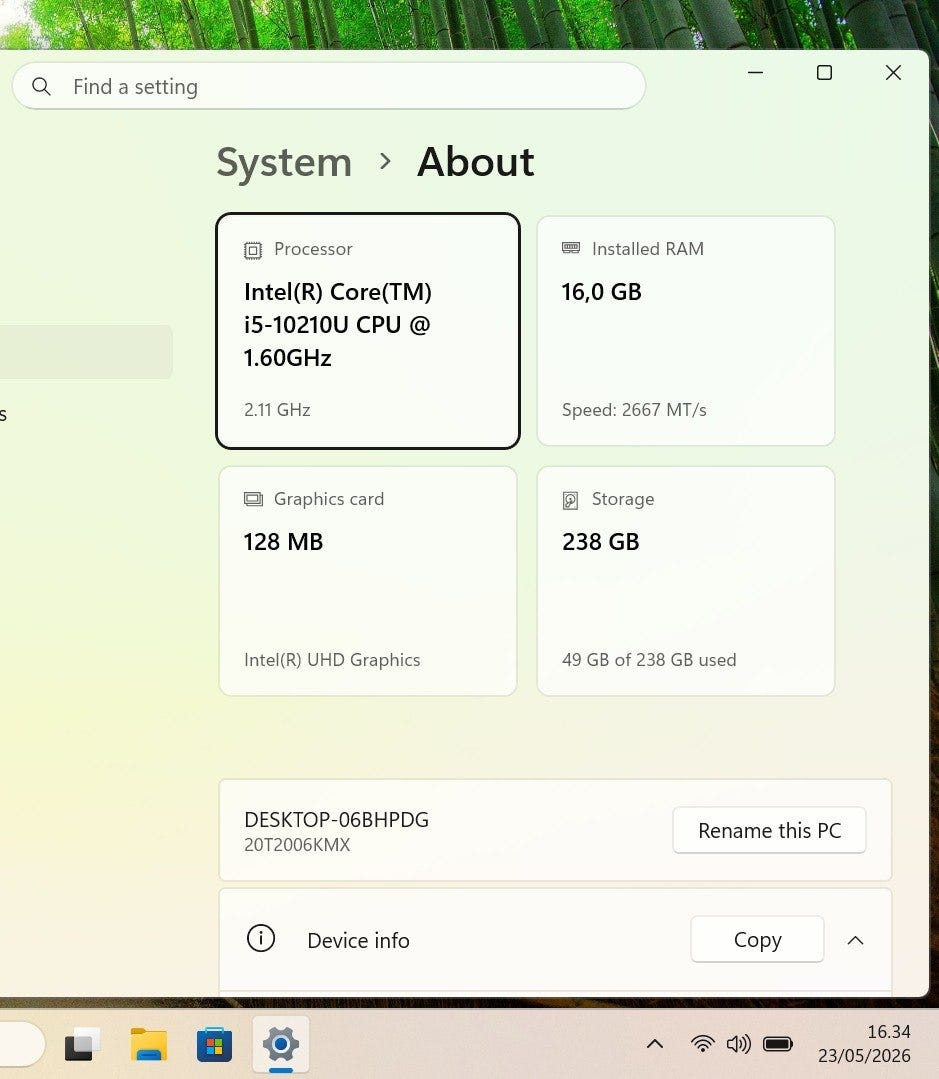Click the highlighted sidebar item

(x=86, y=352)
